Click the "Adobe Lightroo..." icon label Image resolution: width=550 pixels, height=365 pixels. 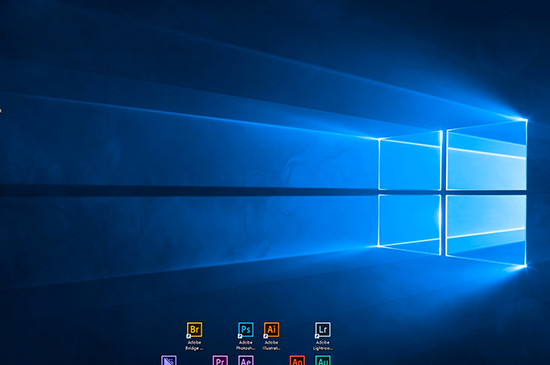[x=323, y=345]
